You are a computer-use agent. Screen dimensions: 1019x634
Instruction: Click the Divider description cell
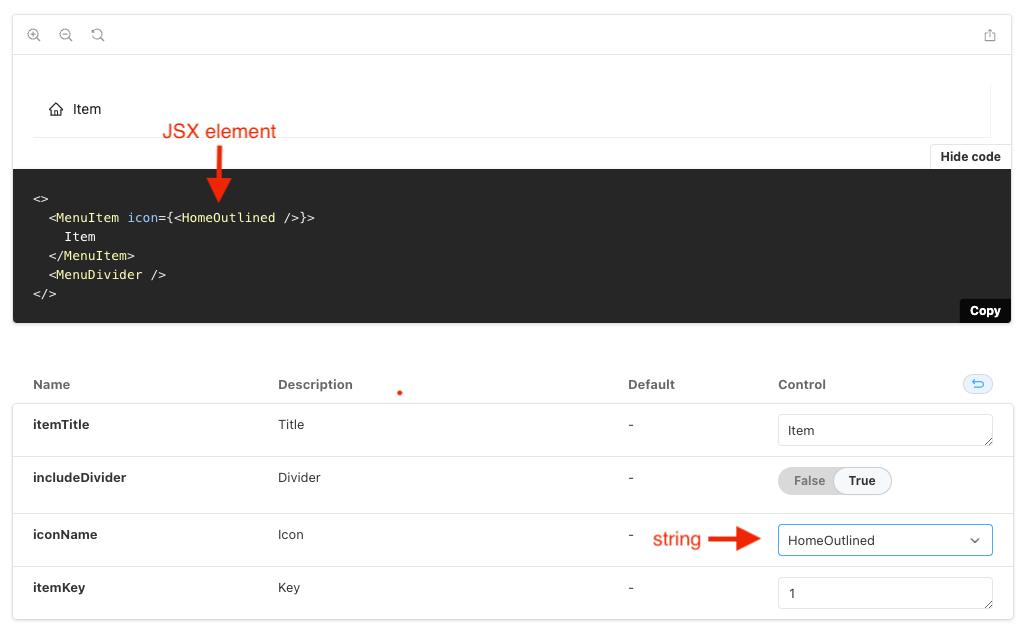coord(299,477)
